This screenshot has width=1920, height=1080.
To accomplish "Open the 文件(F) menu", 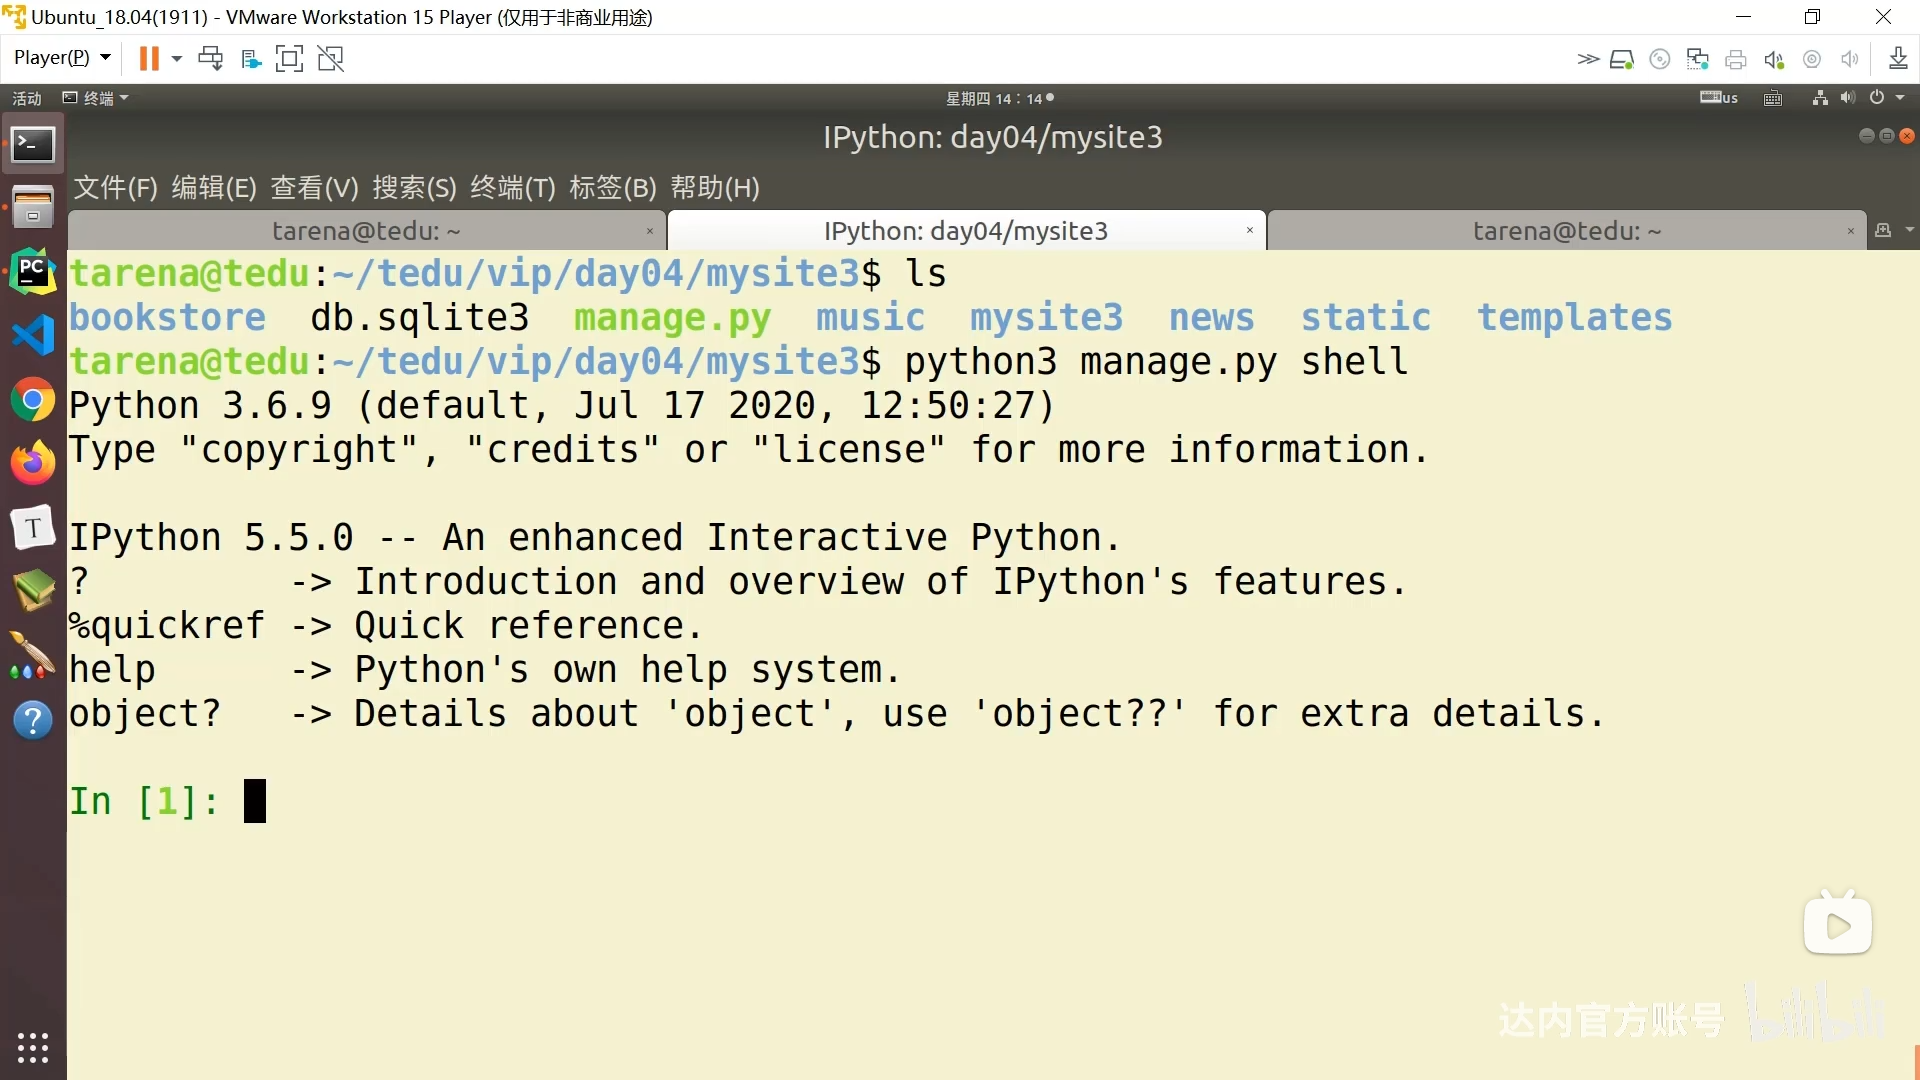I will tap(115, 188).
